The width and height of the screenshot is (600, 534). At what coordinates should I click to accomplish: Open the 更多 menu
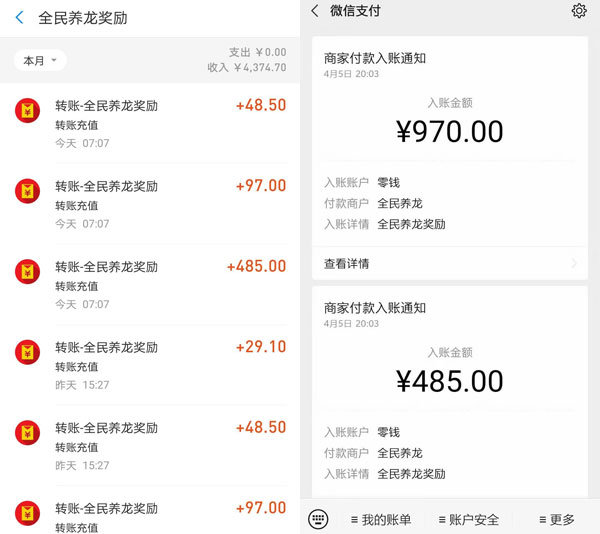557,519
